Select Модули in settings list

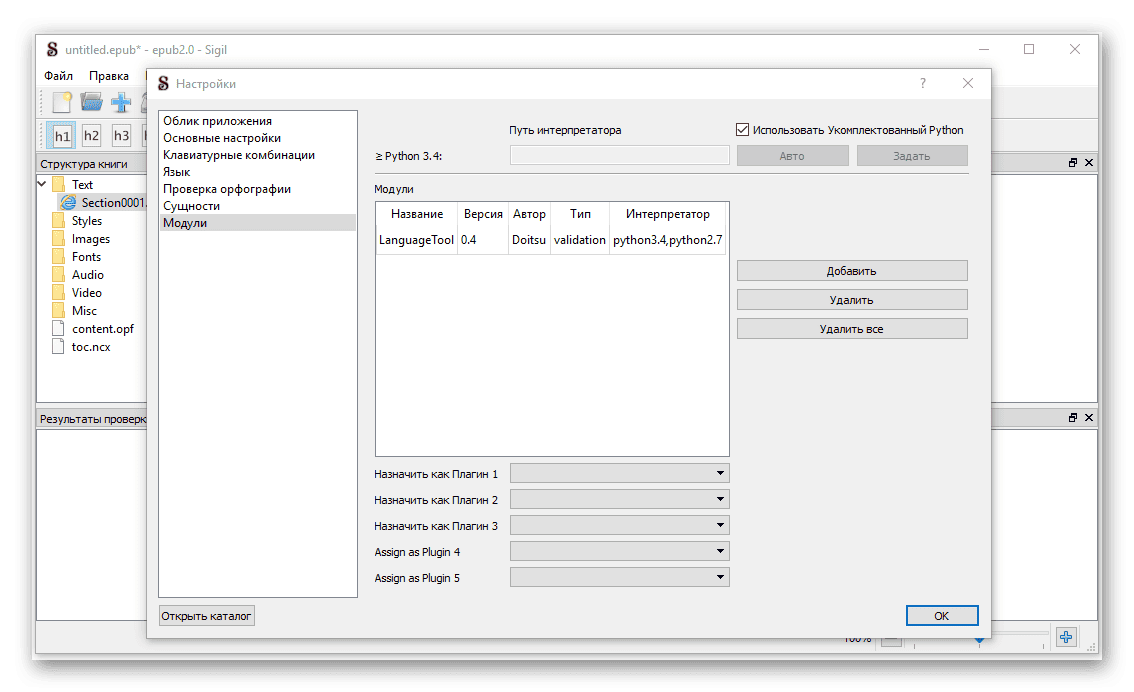tap(258, 223)
